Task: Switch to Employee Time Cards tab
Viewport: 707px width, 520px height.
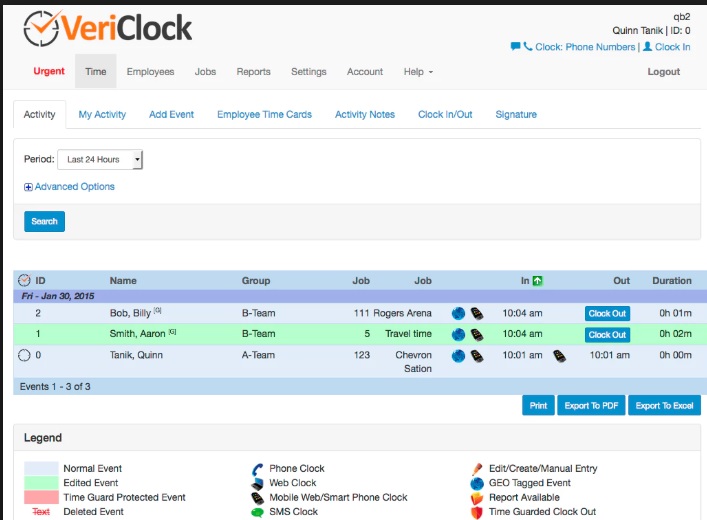Action: click(264, 115)
